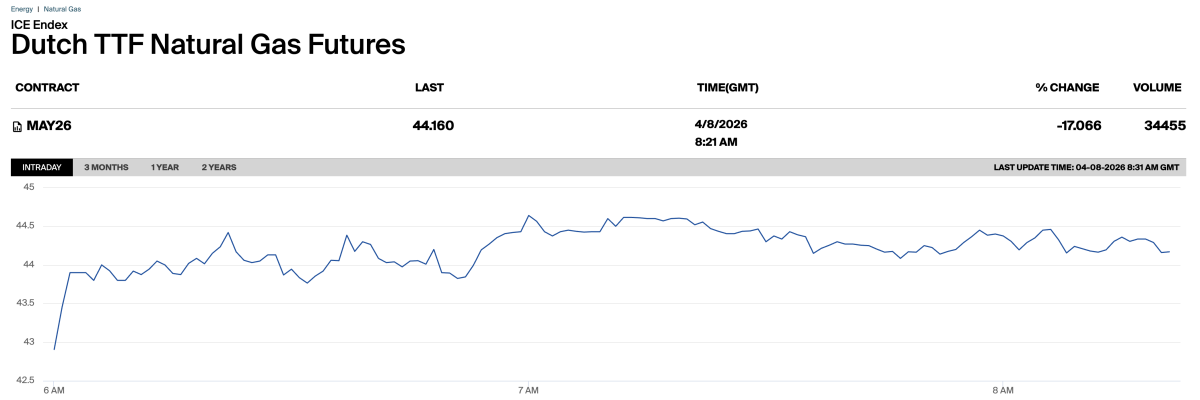Switch chart to 2 YEARS view
The image size is (1200, 400).
(x=219, y=167)
